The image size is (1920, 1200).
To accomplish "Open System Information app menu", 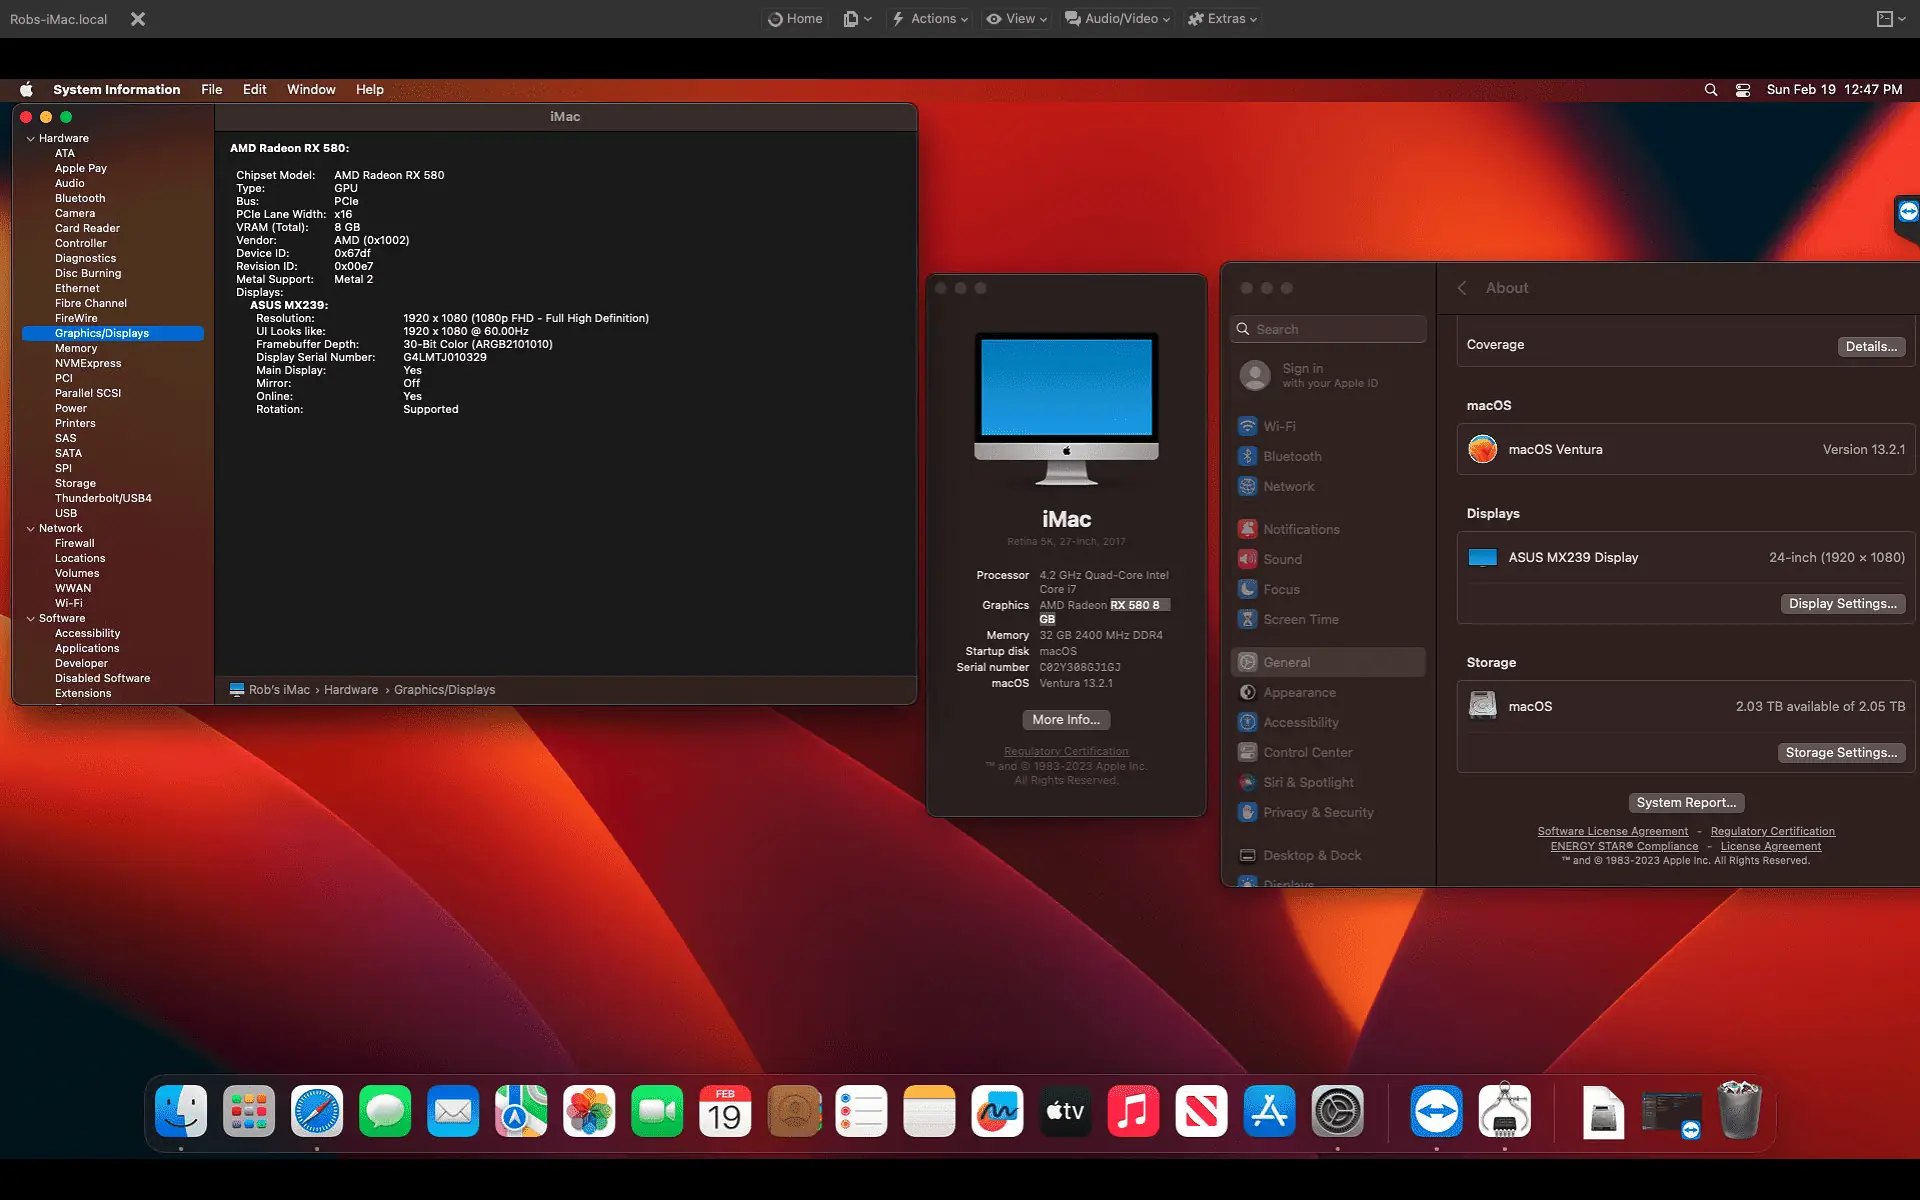I will click(x=117, y=90).
